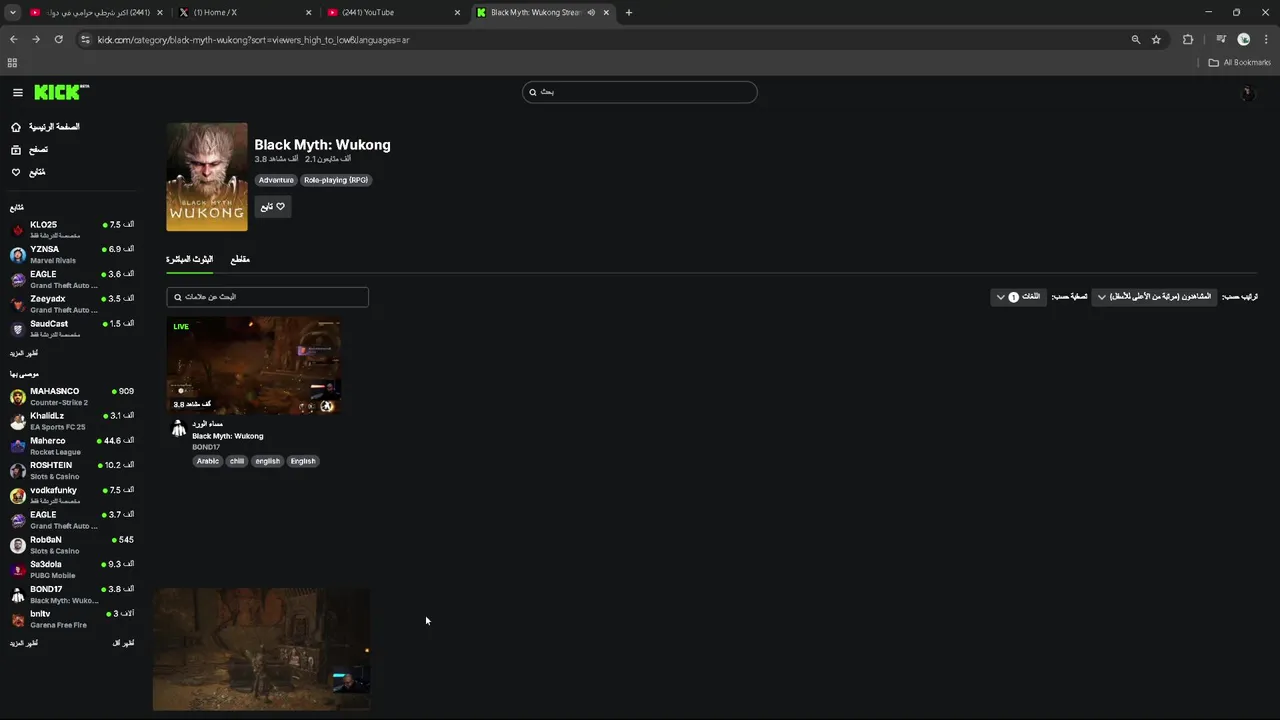This screenshot has height=720, width=1280.
Task: Open the All Bookmarks folder
Action: (x=1239, y=62)
